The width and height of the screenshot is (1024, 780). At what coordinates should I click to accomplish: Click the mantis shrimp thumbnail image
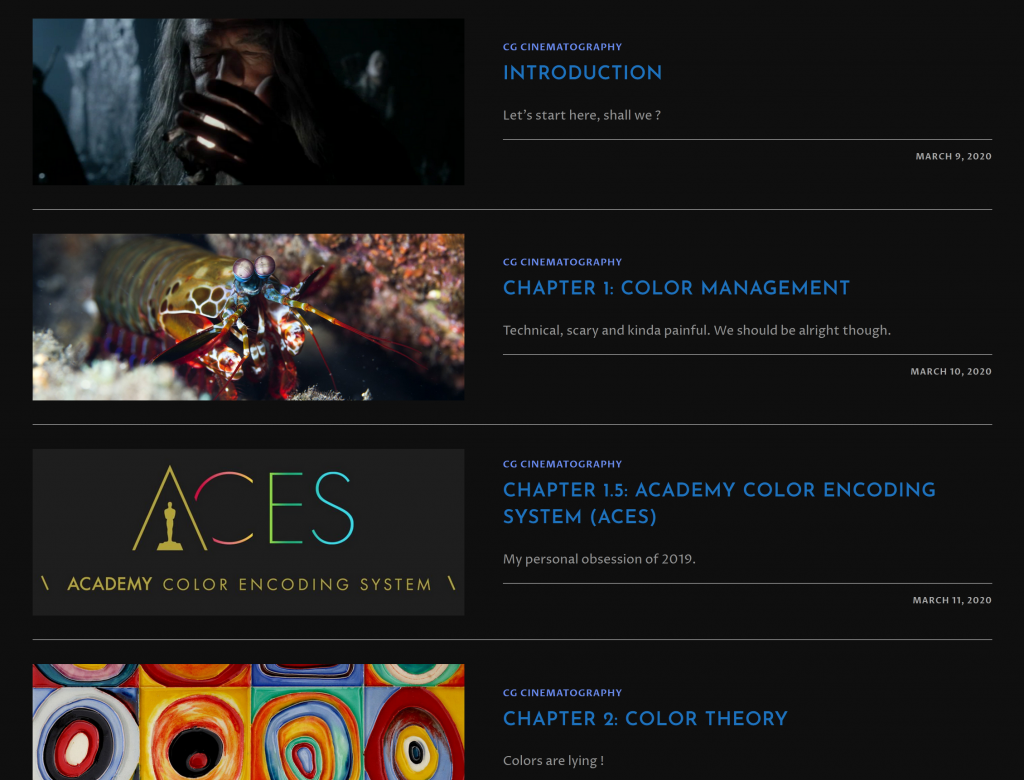coord(248,317)
